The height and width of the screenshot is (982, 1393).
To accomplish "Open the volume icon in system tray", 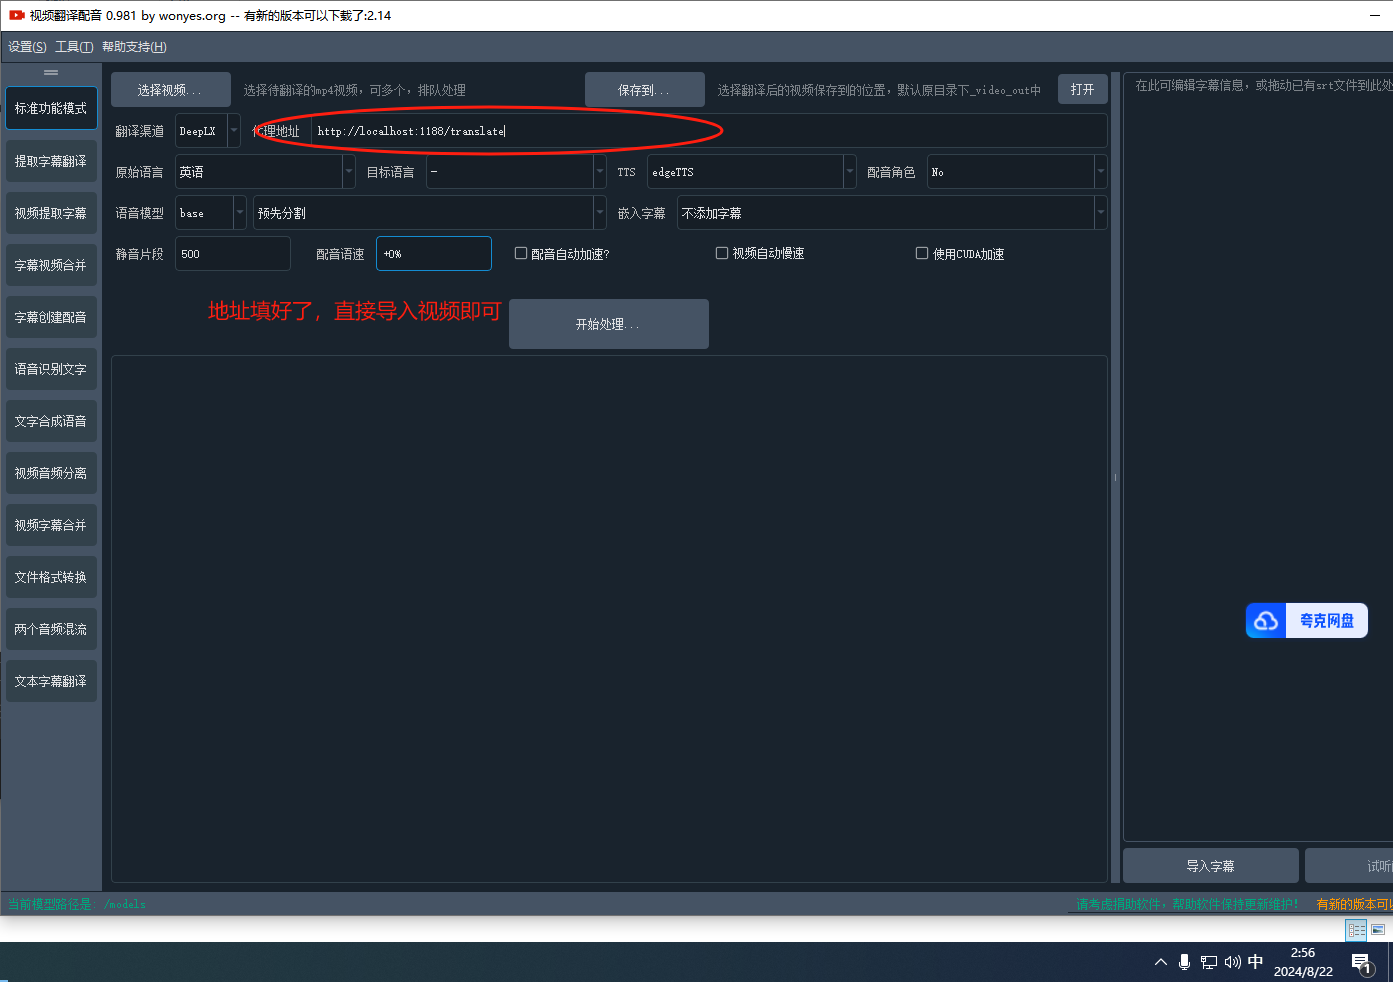I will 1232,962.
